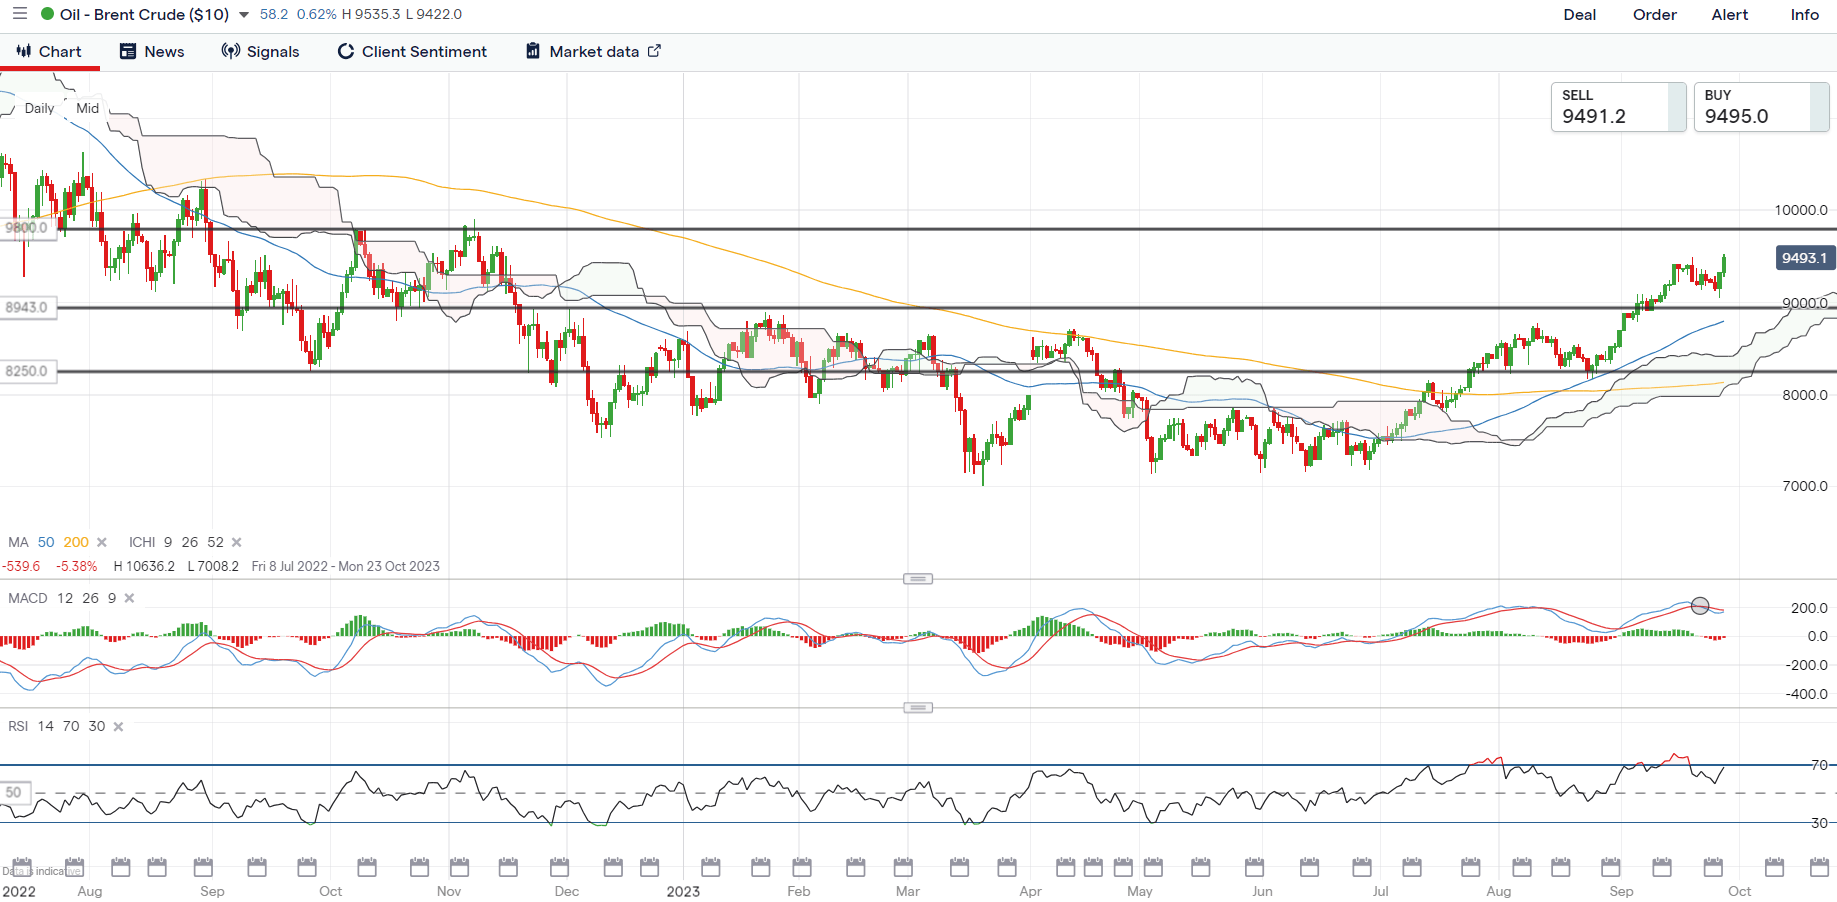Image resolution: width=1837 pixels, height=902 pixels.
Task: Select the 8250.0 horizontal line label
Action: (27, 371)
